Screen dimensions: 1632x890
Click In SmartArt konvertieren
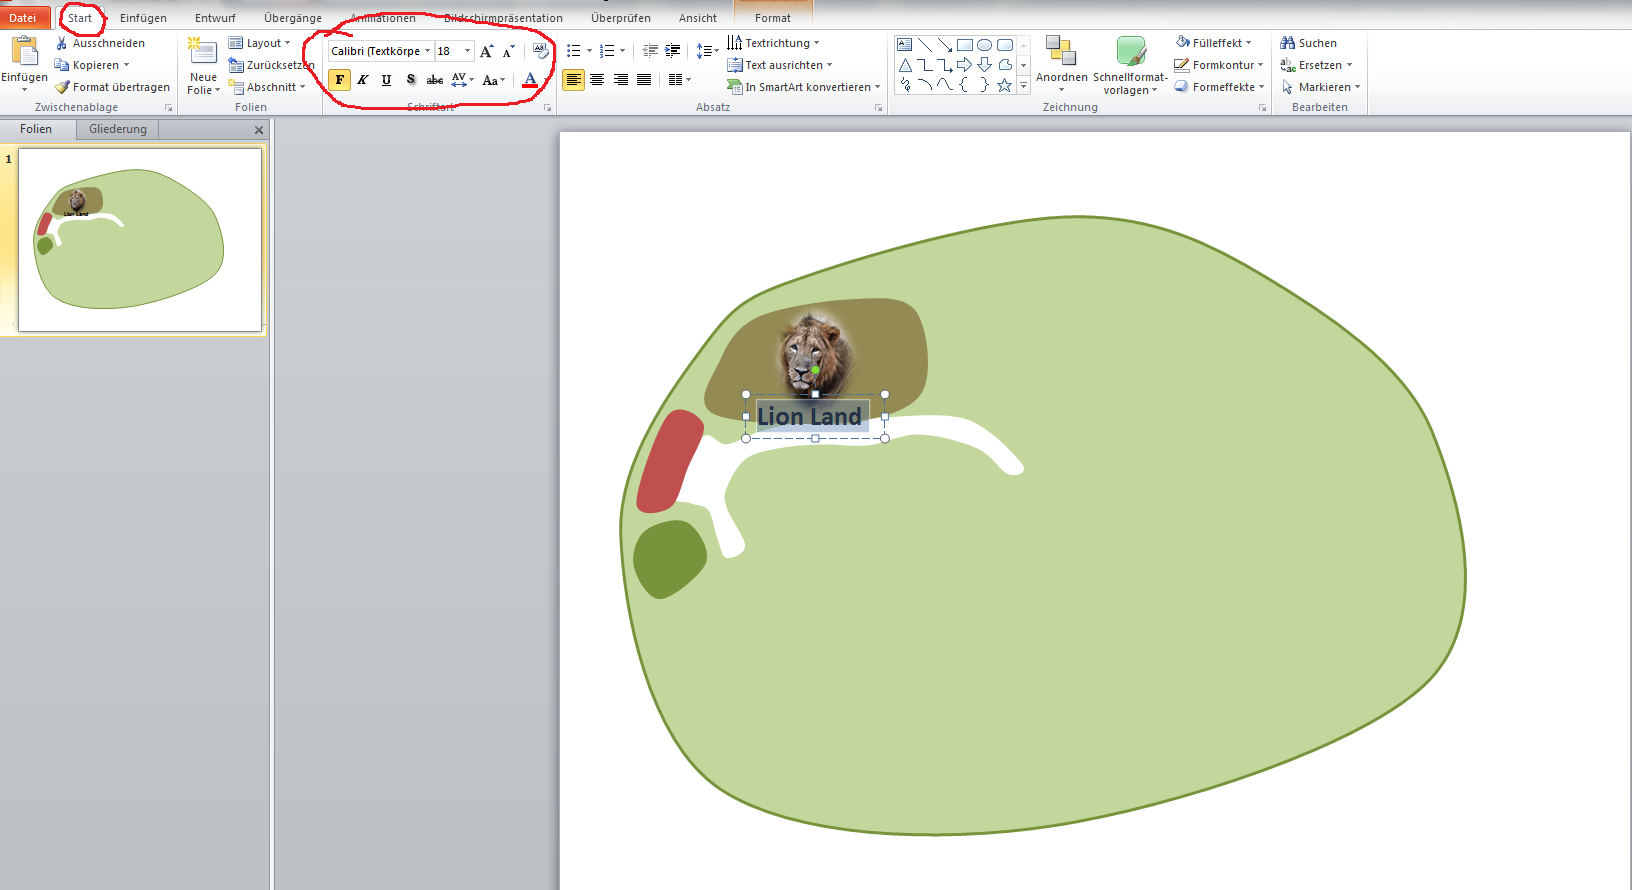(x=804, y=87)
